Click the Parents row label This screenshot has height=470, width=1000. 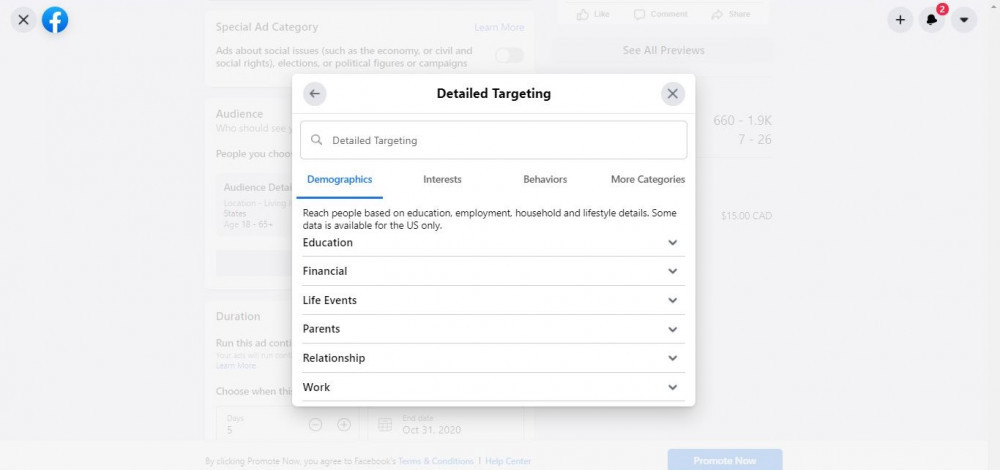321,329
